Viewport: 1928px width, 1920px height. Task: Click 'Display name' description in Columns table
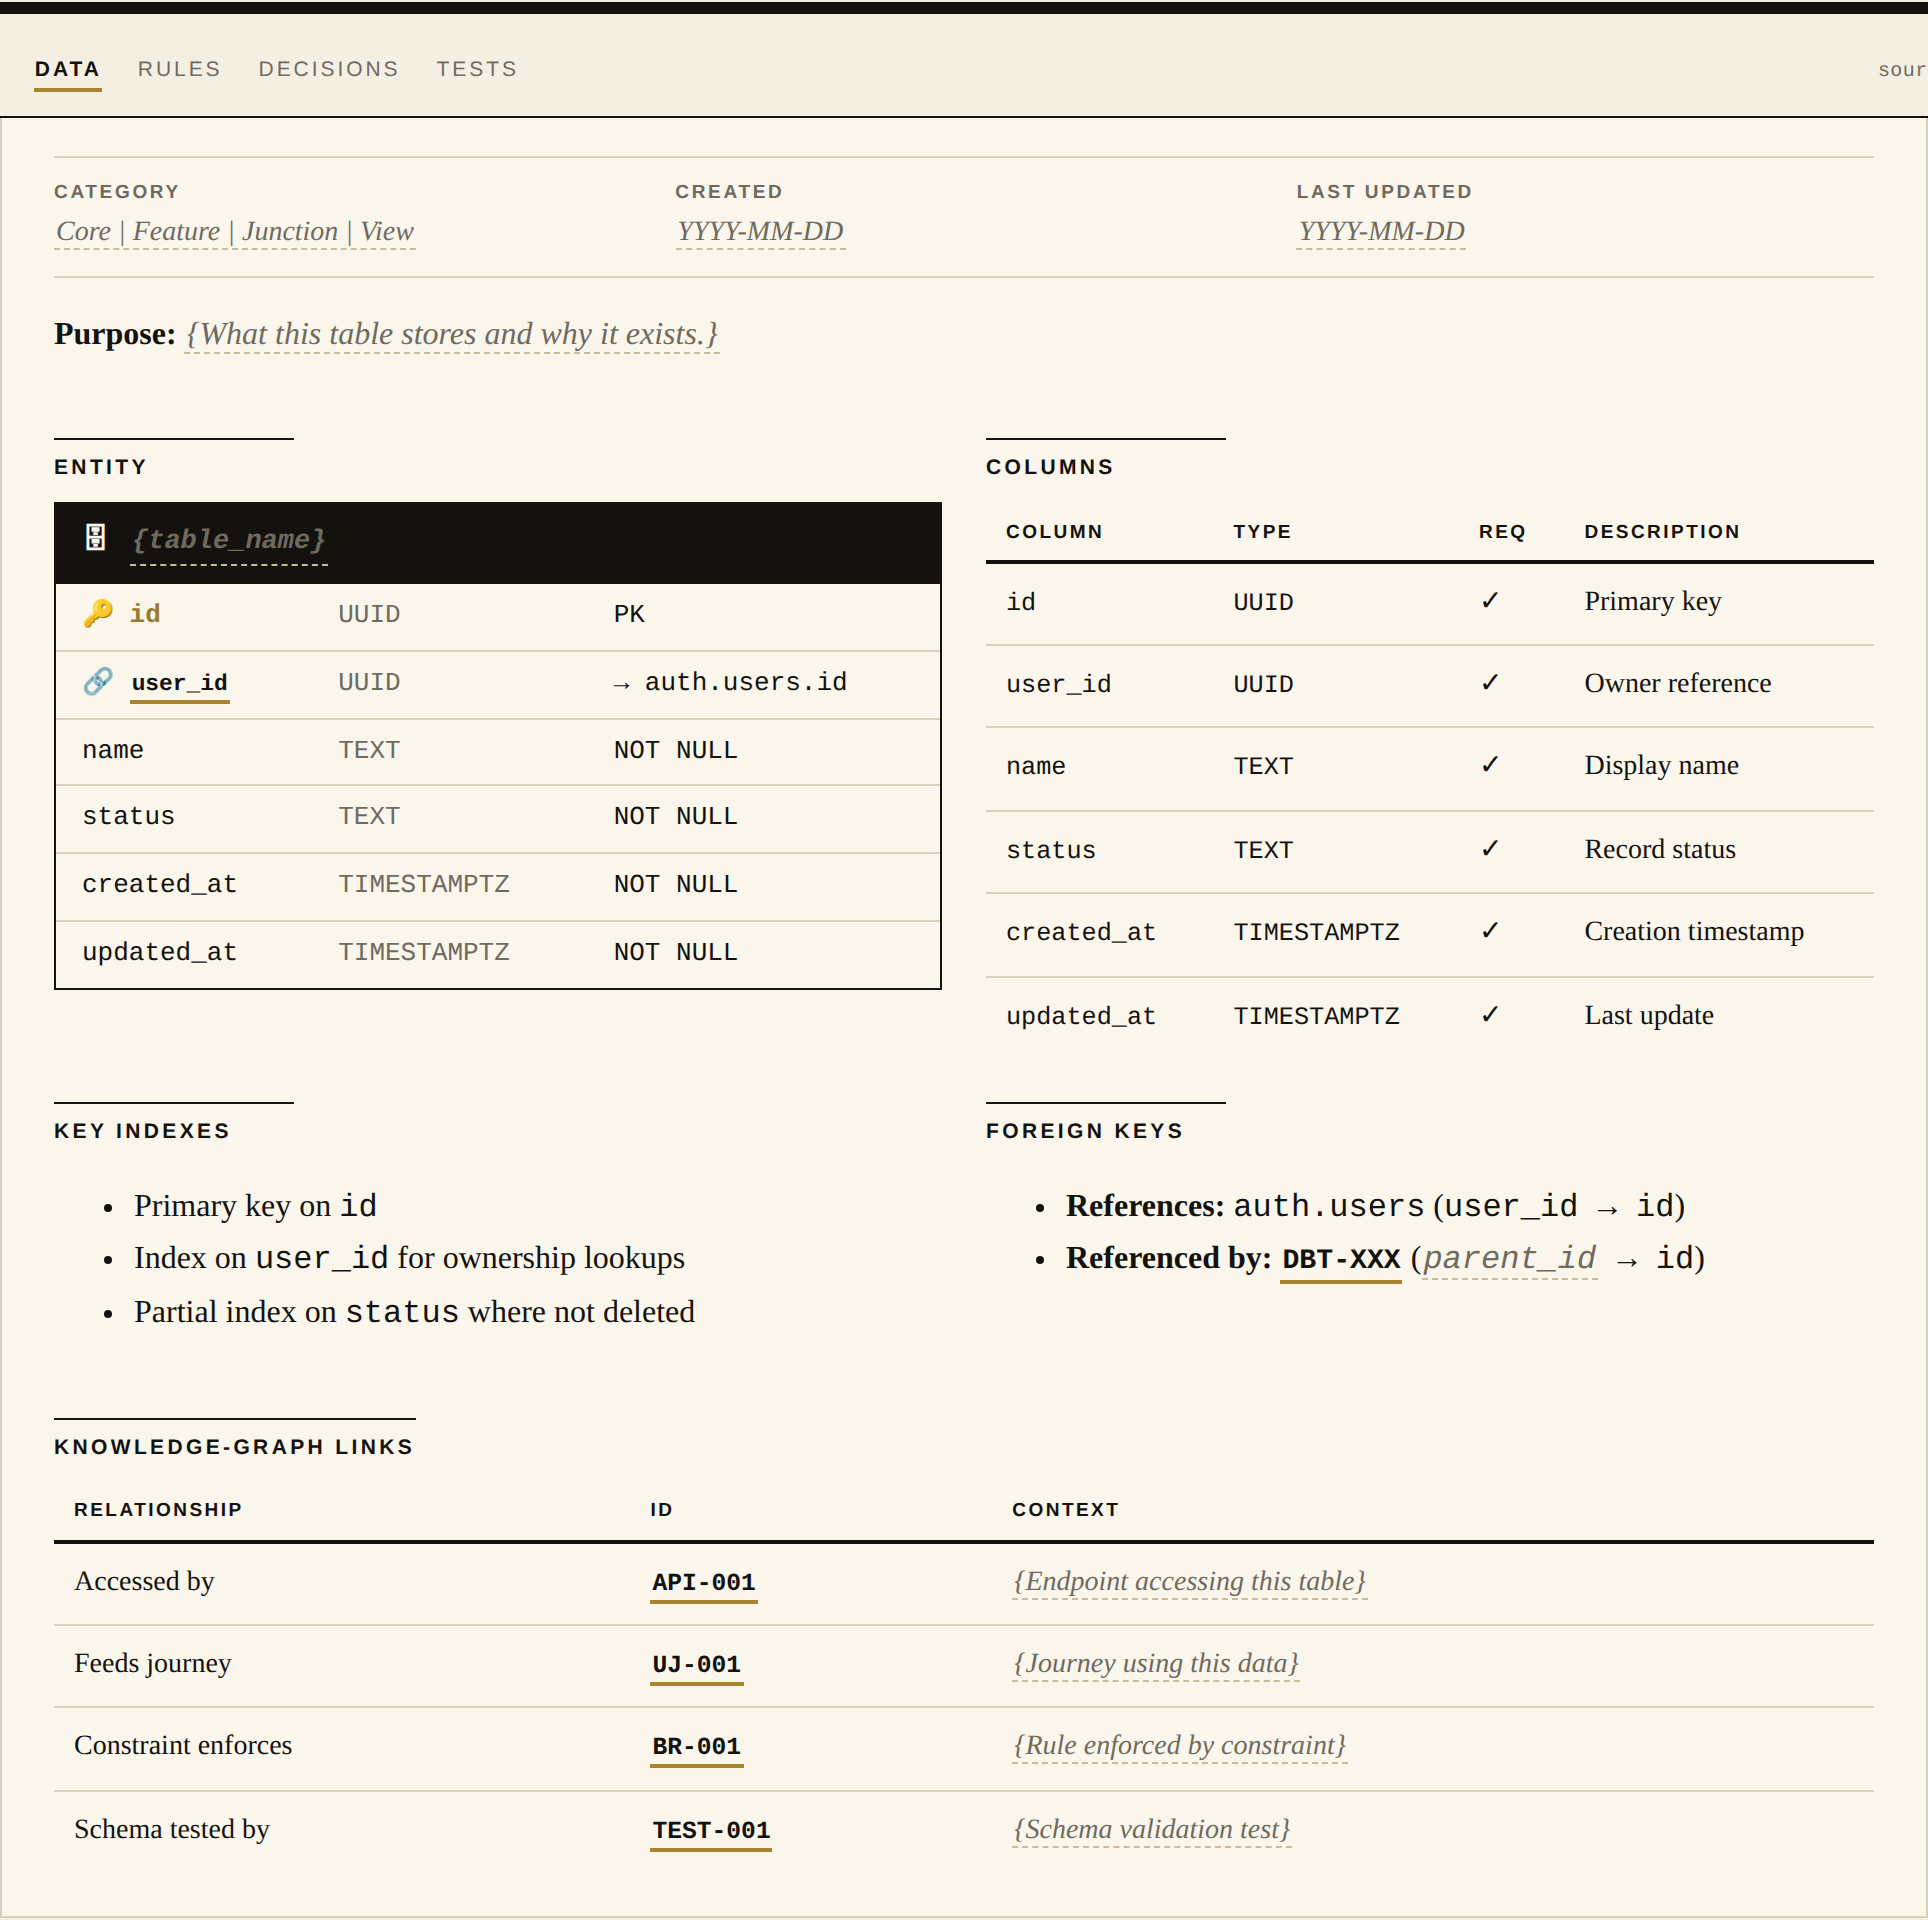(x=1661, y=766)
